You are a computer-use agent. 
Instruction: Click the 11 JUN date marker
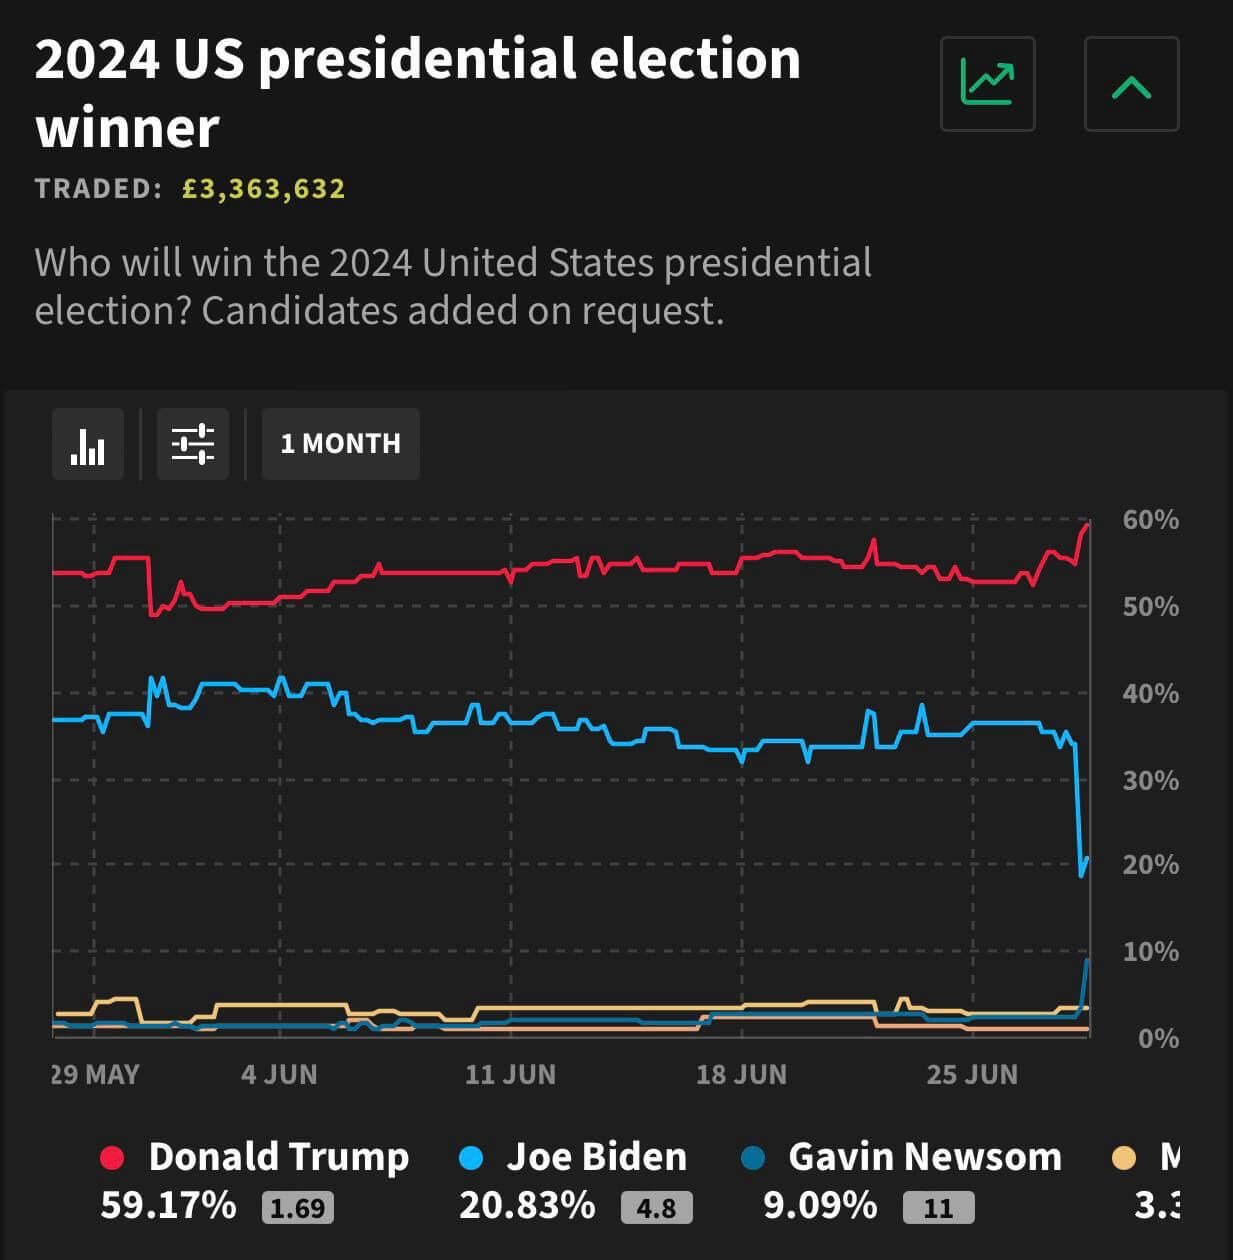tap(510, 1074)
